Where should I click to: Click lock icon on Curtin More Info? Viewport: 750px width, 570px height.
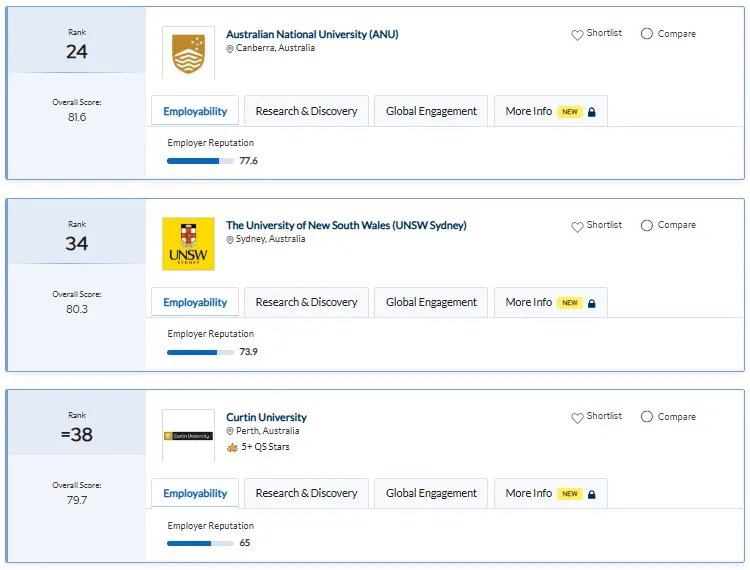tap(592, 494)
